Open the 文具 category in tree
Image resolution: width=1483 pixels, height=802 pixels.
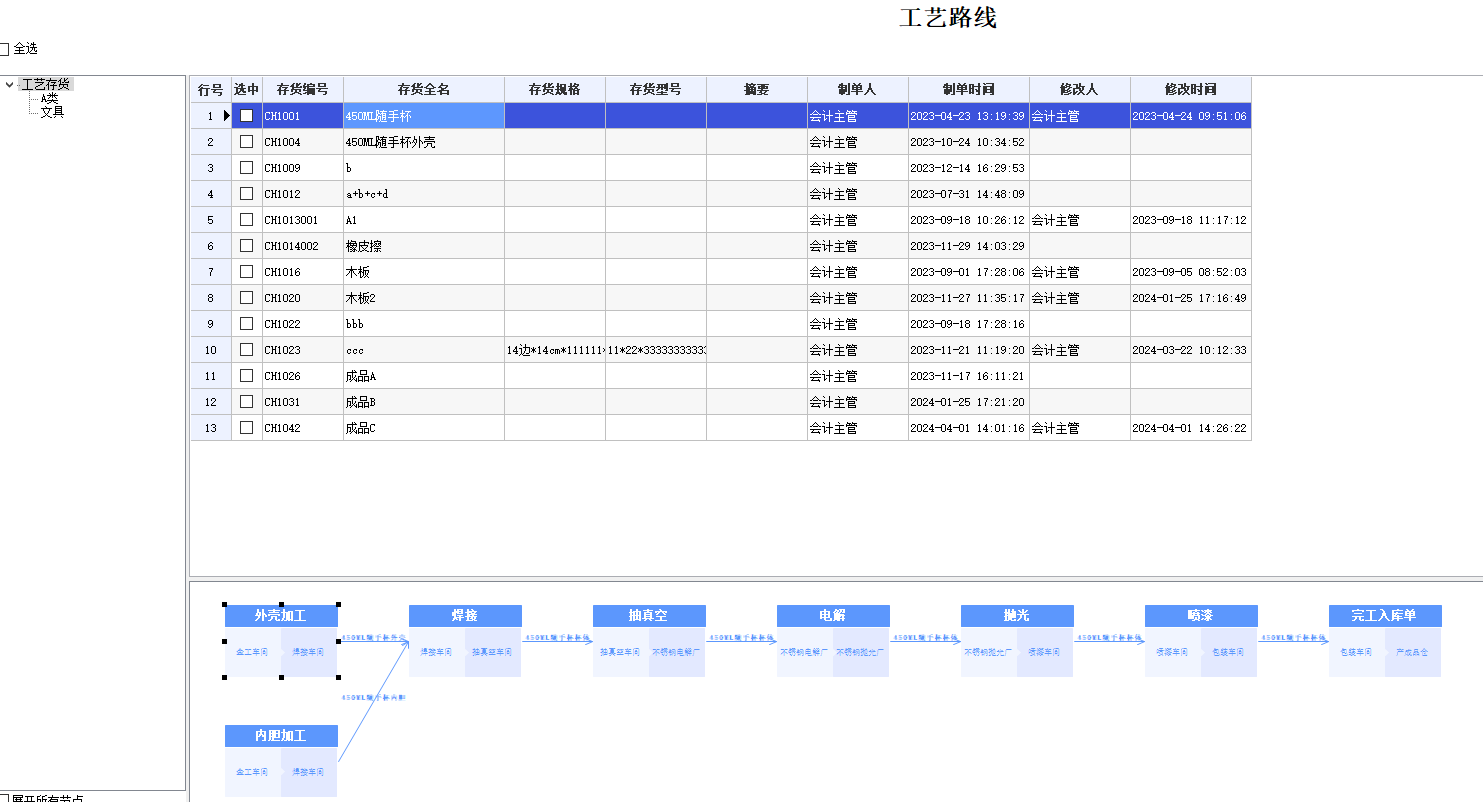coord(52,112)
